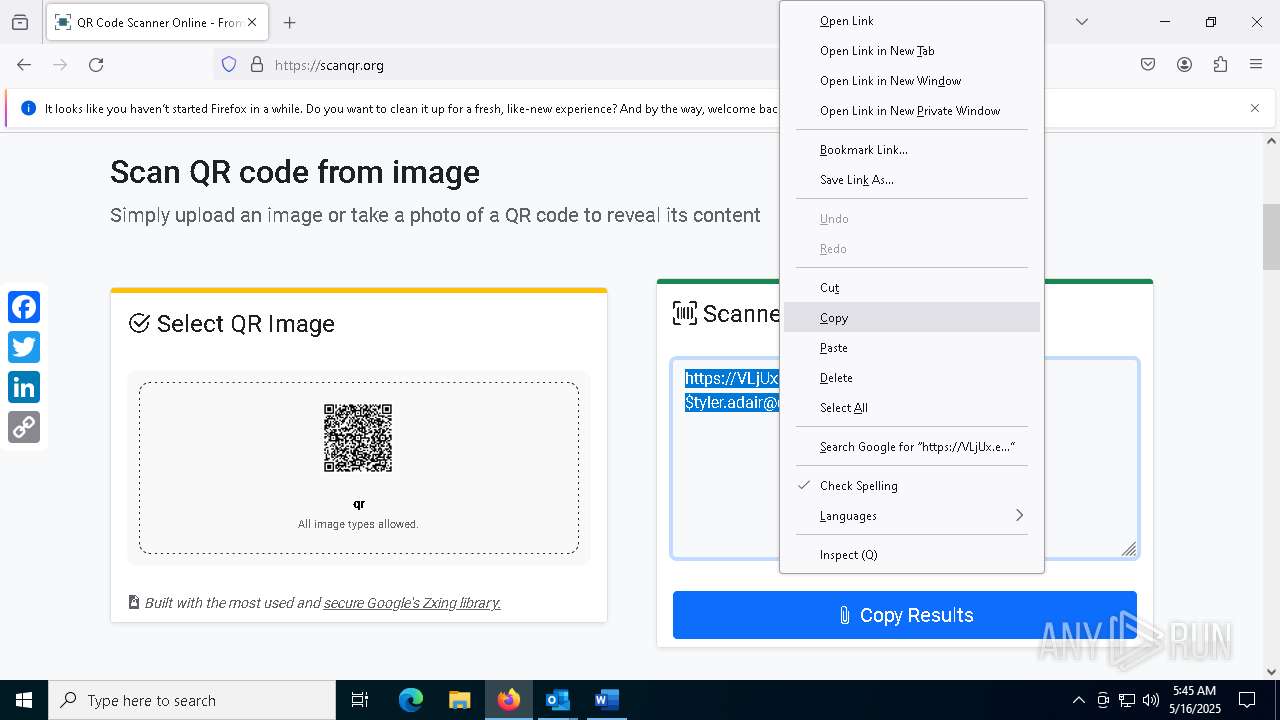Select Bookmark Link menu entry
Viewport: 1280px width, 720px height.
click(912, 150)
